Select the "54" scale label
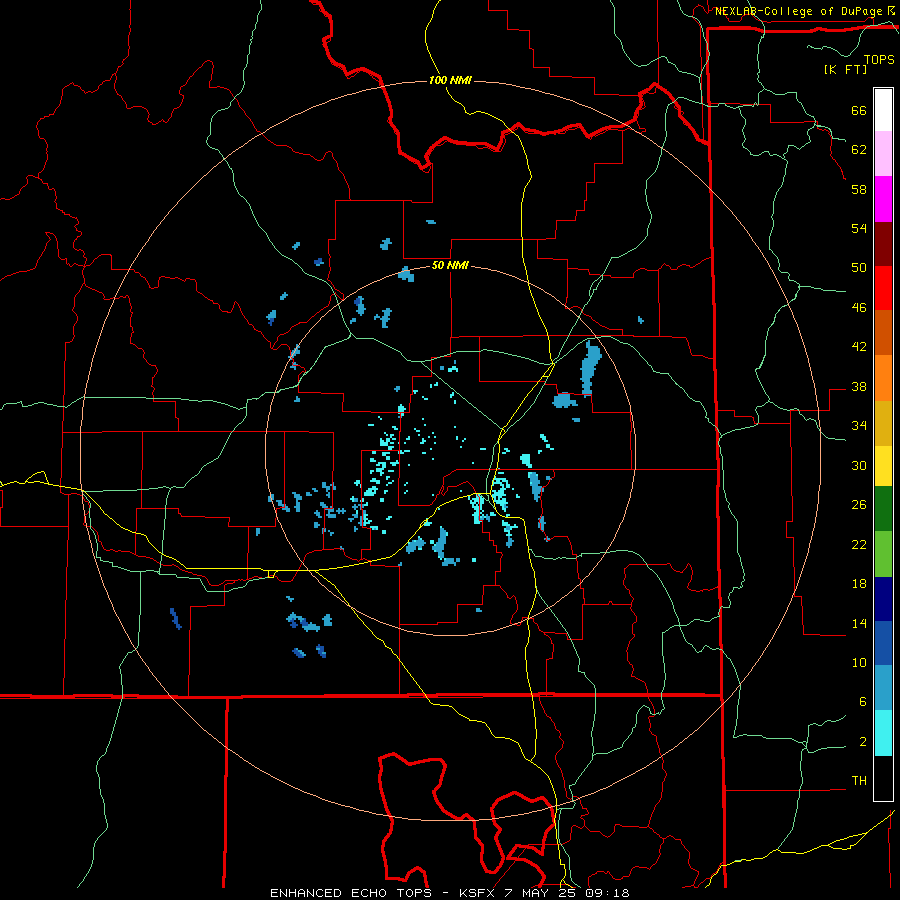Image resolution: width=900 pixels, height=900 pixels. coord(859,228)
